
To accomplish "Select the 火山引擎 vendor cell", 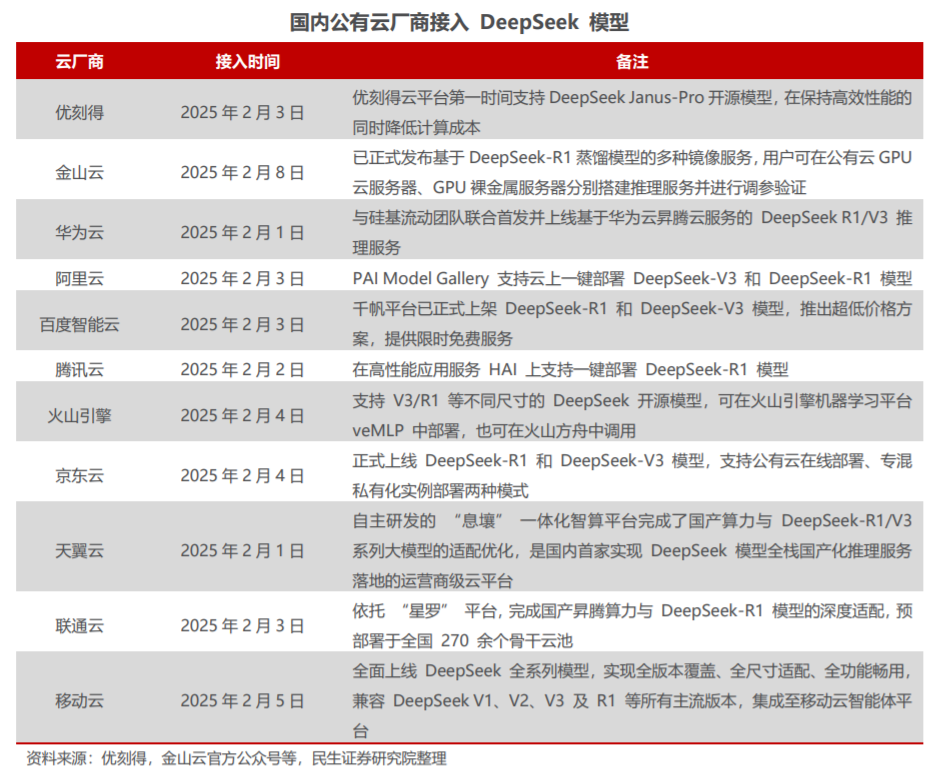I will (80, 416).
